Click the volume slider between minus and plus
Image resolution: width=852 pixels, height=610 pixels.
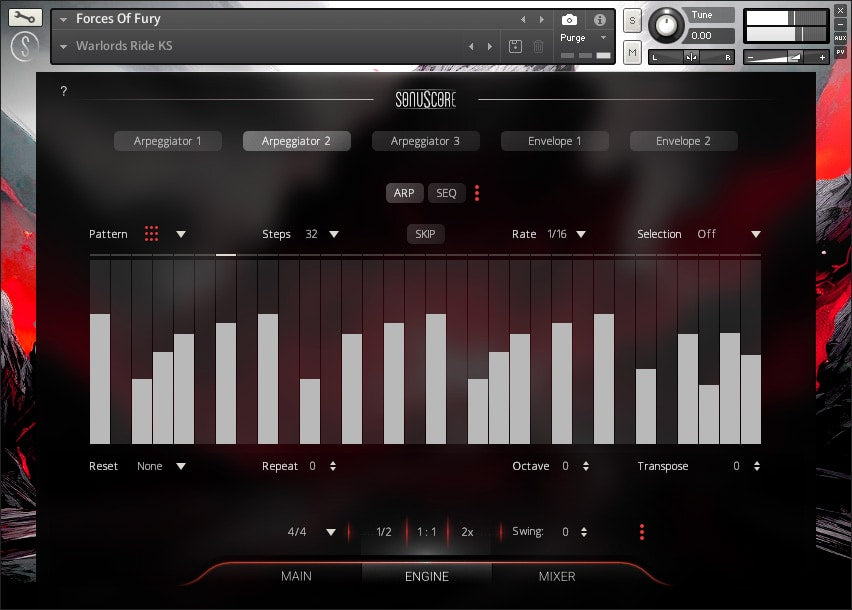tap(786, 57)
